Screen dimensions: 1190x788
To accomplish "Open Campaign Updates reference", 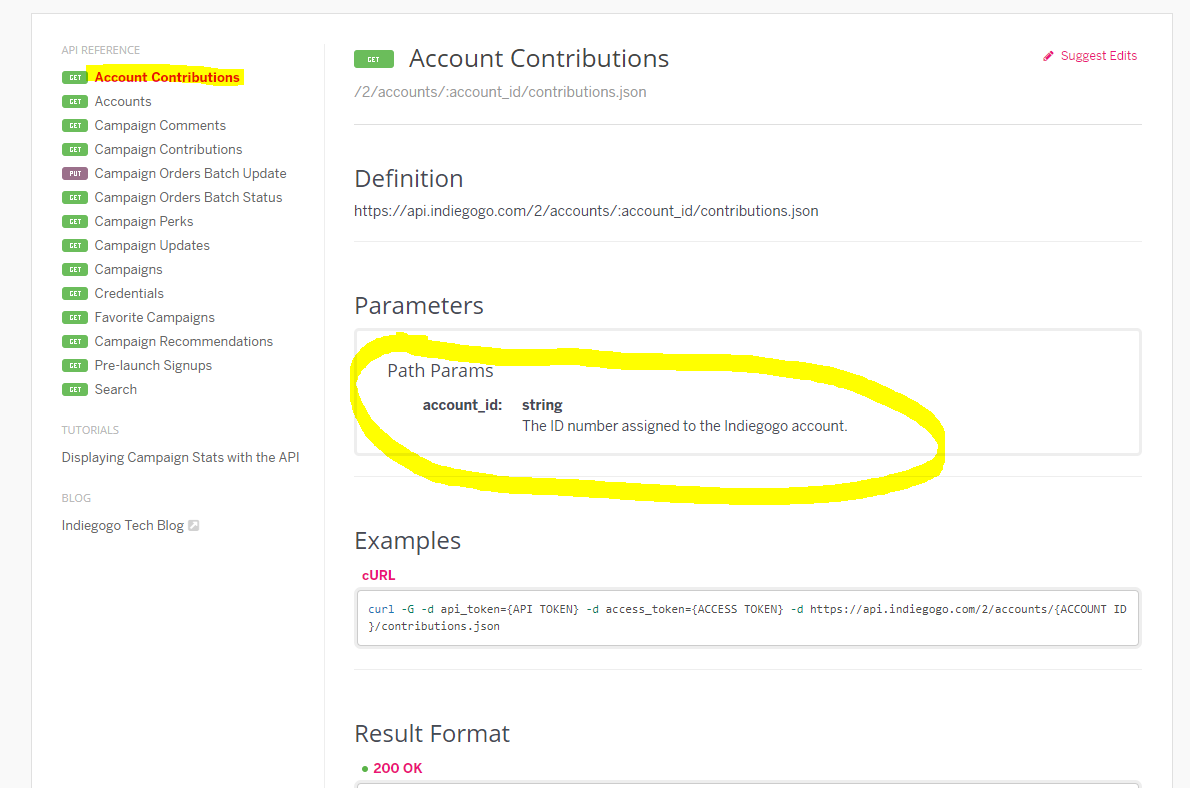I will pyautogui.click(x=152, y=245).
